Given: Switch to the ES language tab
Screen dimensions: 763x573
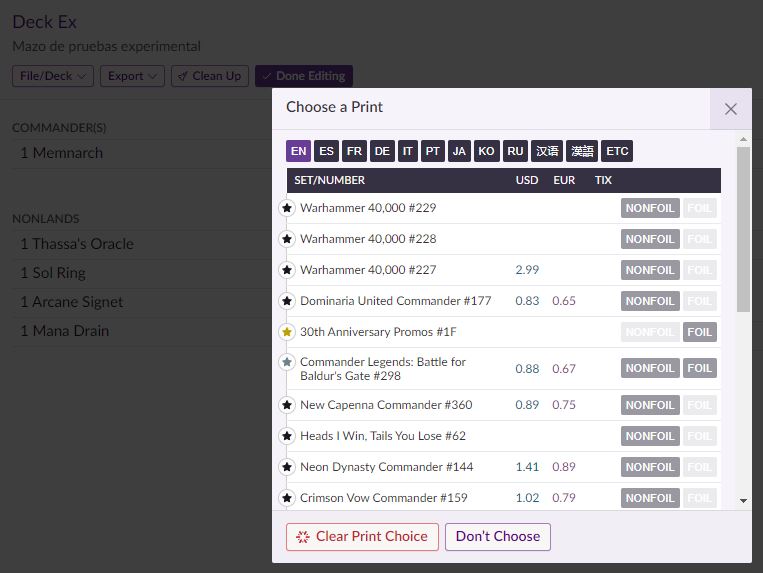Looking at the screenshot, I should (326, 151).
